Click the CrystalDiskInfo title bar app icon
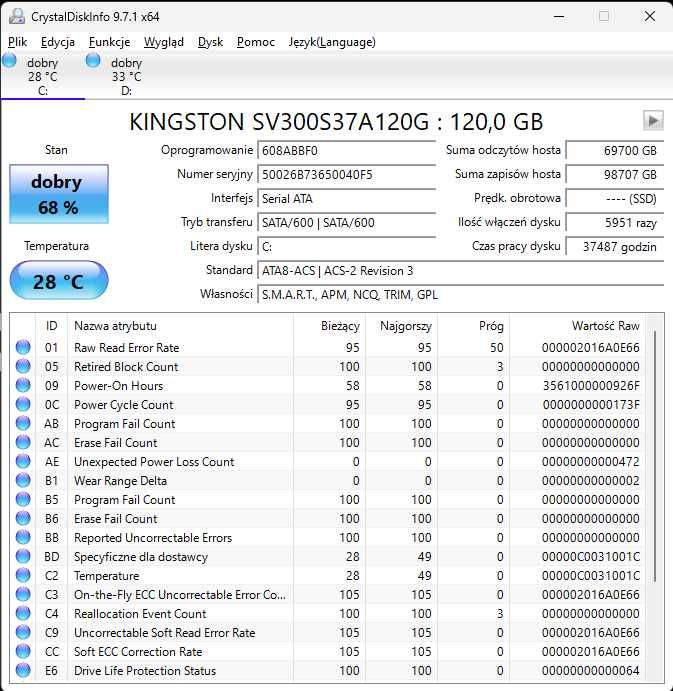This screenshot has width=673, height=691. pos(17,17)
